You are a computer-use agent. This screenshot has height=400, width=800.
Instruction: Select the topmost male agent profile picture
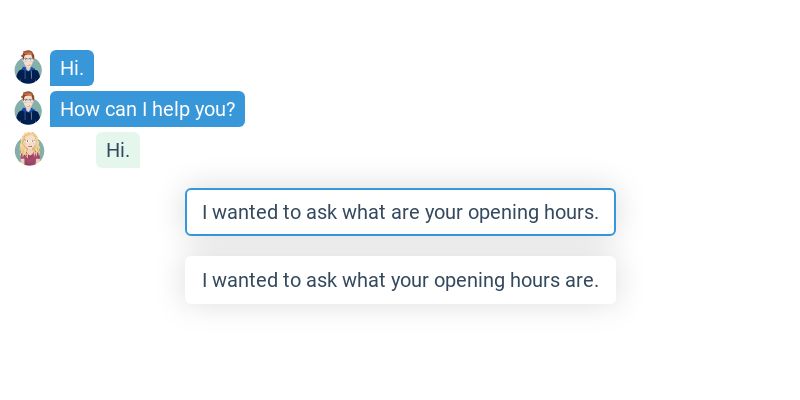coord(29,68)
